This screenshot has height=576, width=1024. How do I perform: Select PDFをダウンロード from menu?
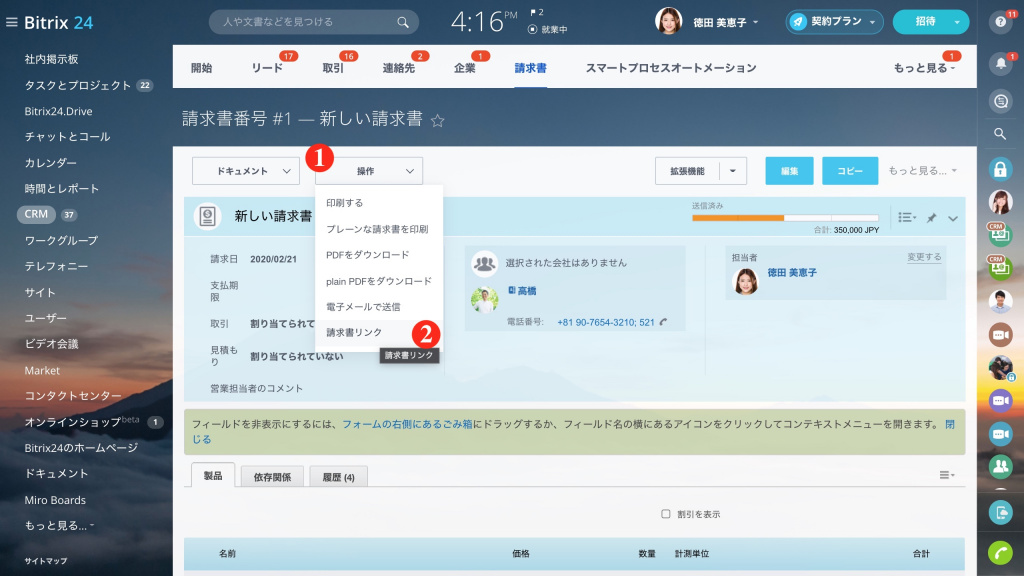click(367, 255)
